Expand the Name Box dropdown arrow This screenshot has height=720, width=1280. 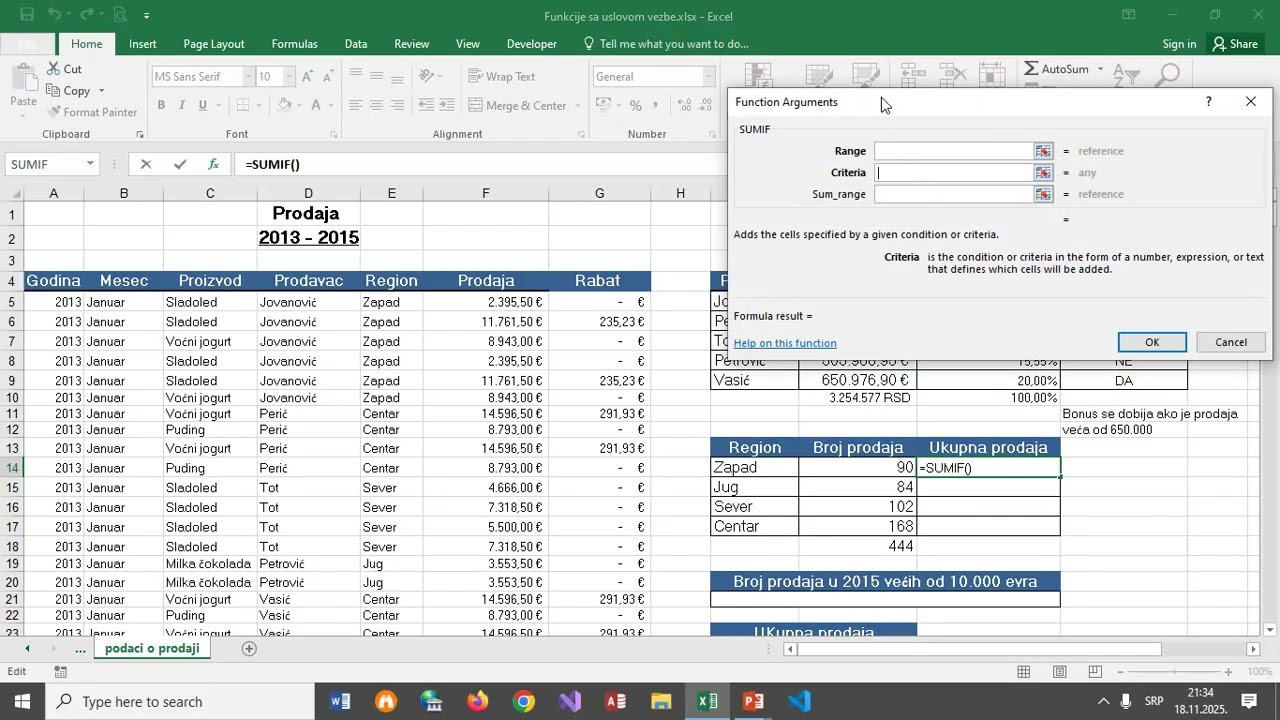click(90, 164)
